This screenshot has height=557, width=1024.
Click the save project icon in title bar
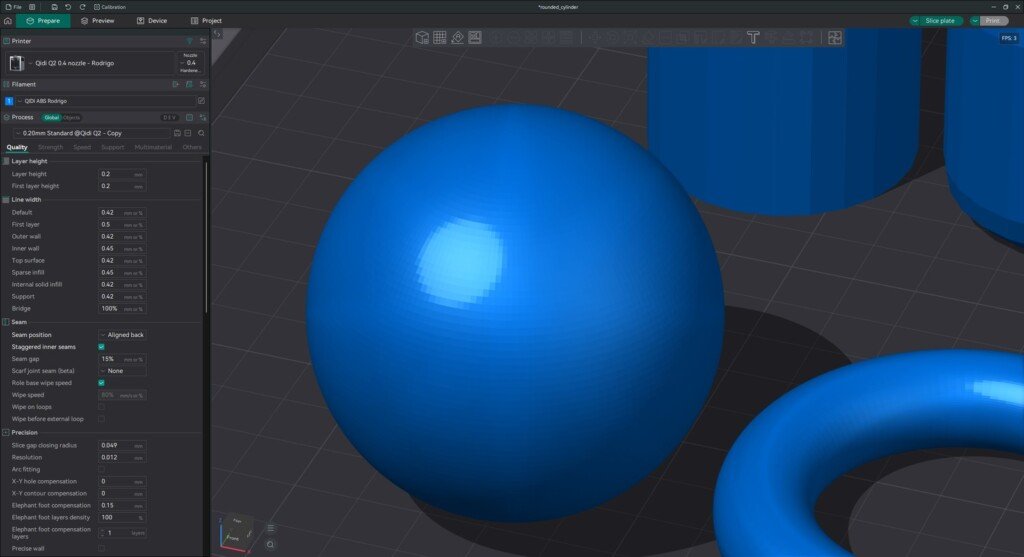point(54,7)
